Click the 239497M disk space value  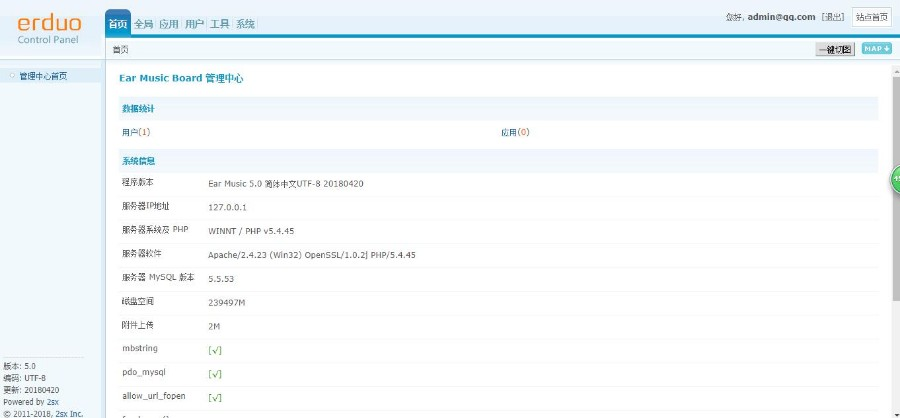tap(227, 303)
